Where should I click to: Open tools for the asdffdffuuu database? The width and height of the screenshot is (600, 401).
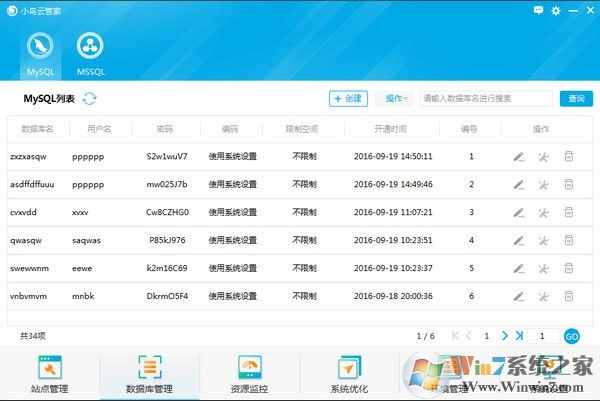543,184
